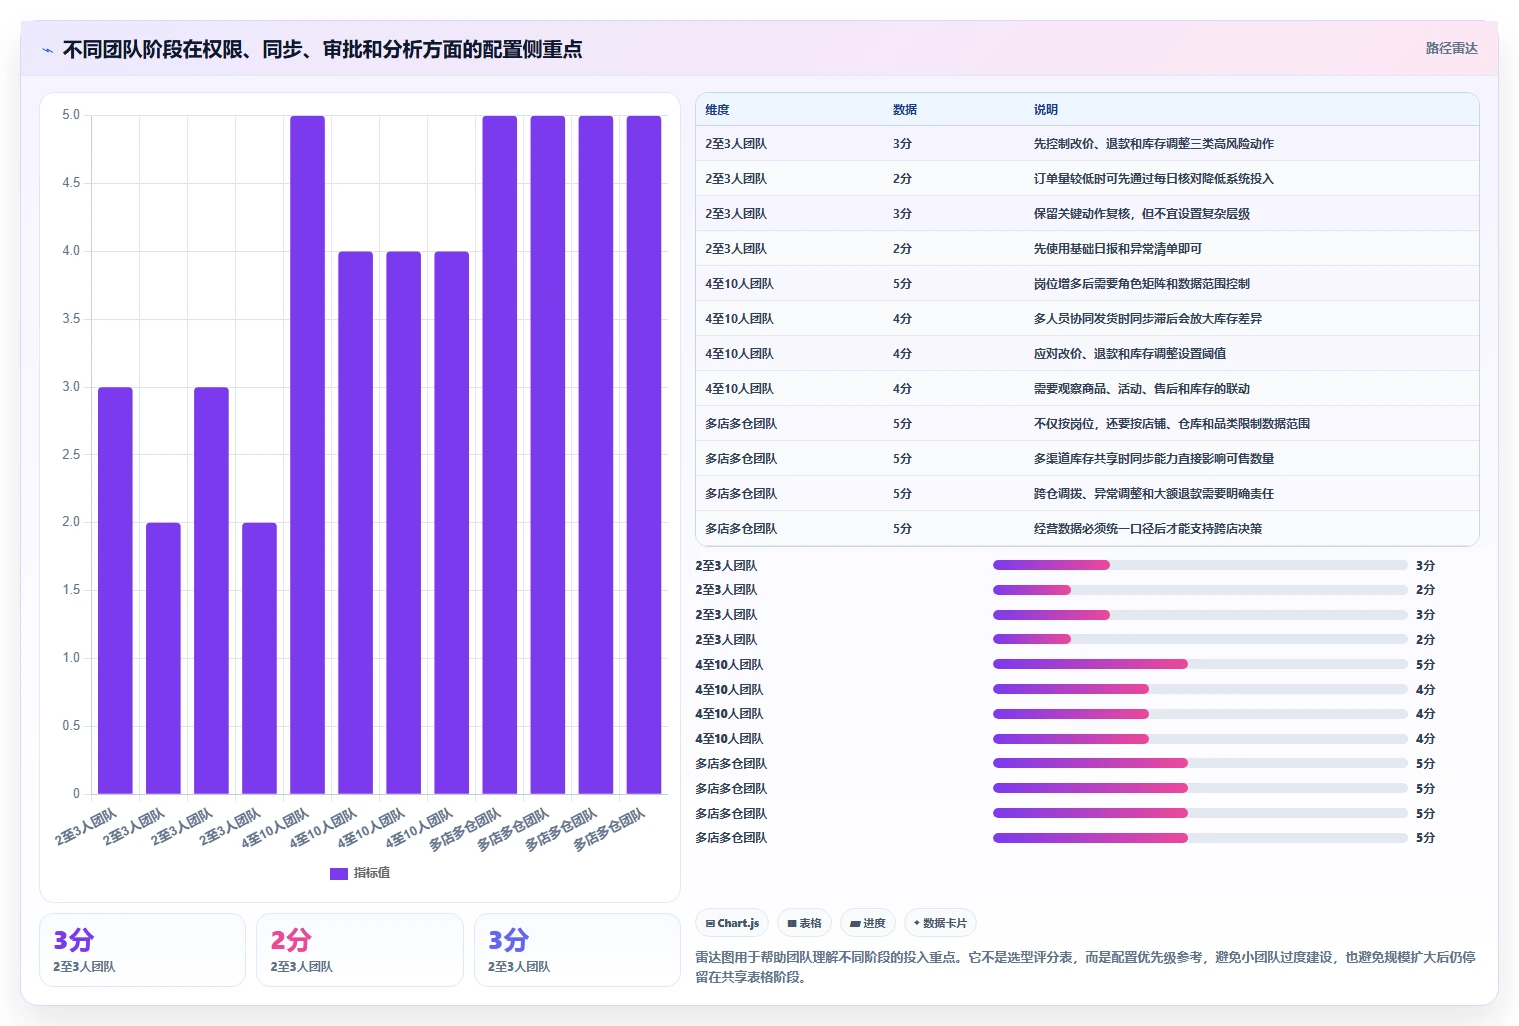Click the 2.5 y-axis label
Image resolution: width=1519 pixels, height=1026 pixels.
pyautogui.click(x=71, y=455)
